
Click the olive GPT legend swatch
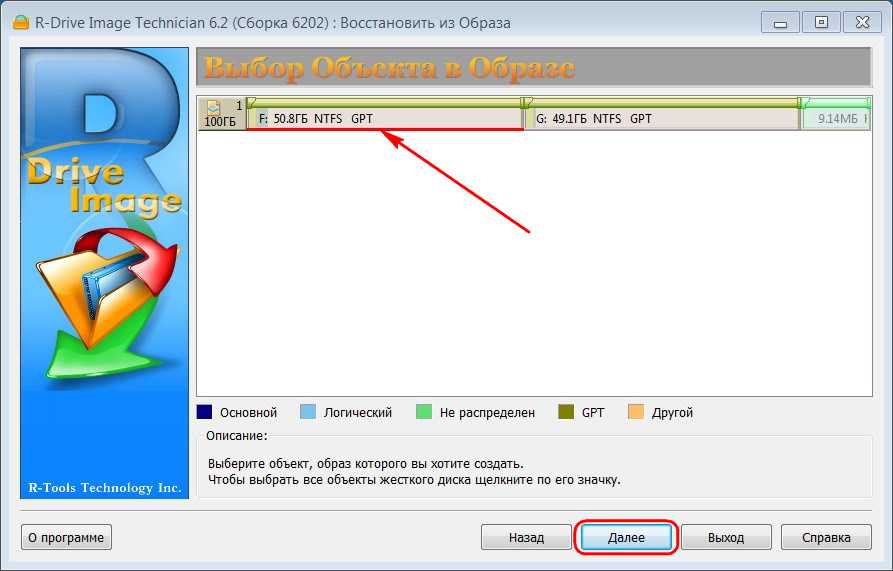[x=566, y=412]
